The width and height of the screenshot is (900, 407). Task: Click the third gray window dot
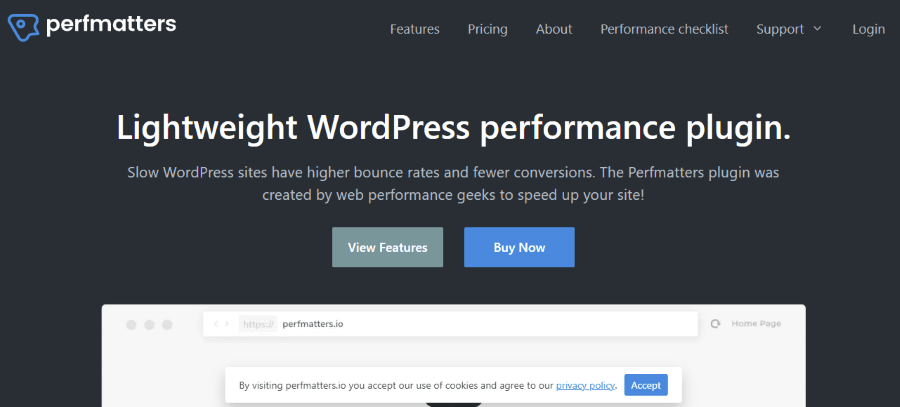(x=167, y=325)
